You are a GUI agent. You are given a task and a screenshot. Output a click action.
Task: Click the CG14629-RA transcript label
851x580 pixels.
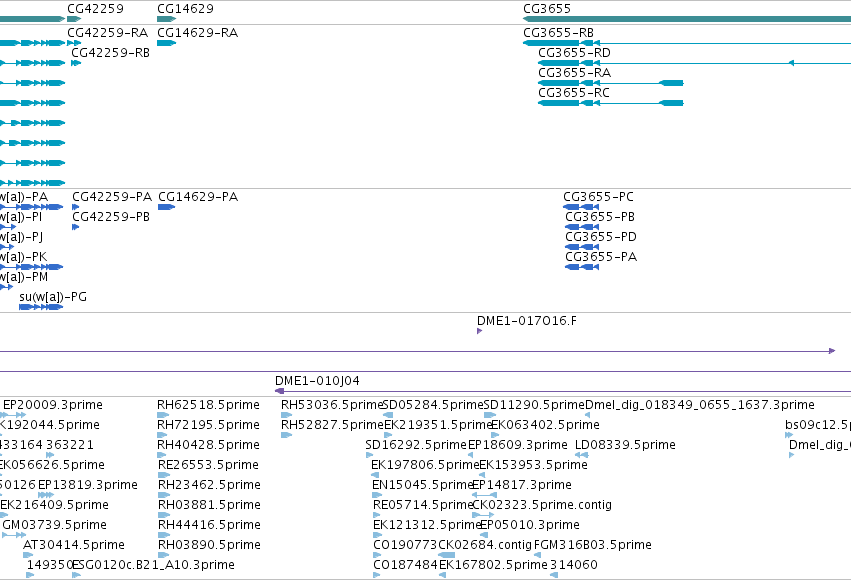click(198, 33)
